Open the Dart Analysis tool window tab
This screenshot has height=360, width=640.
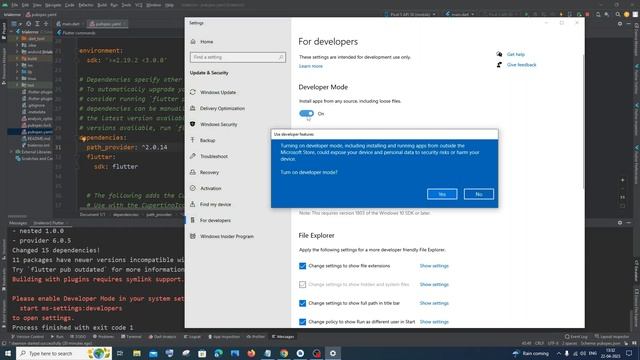click(162, 337)
